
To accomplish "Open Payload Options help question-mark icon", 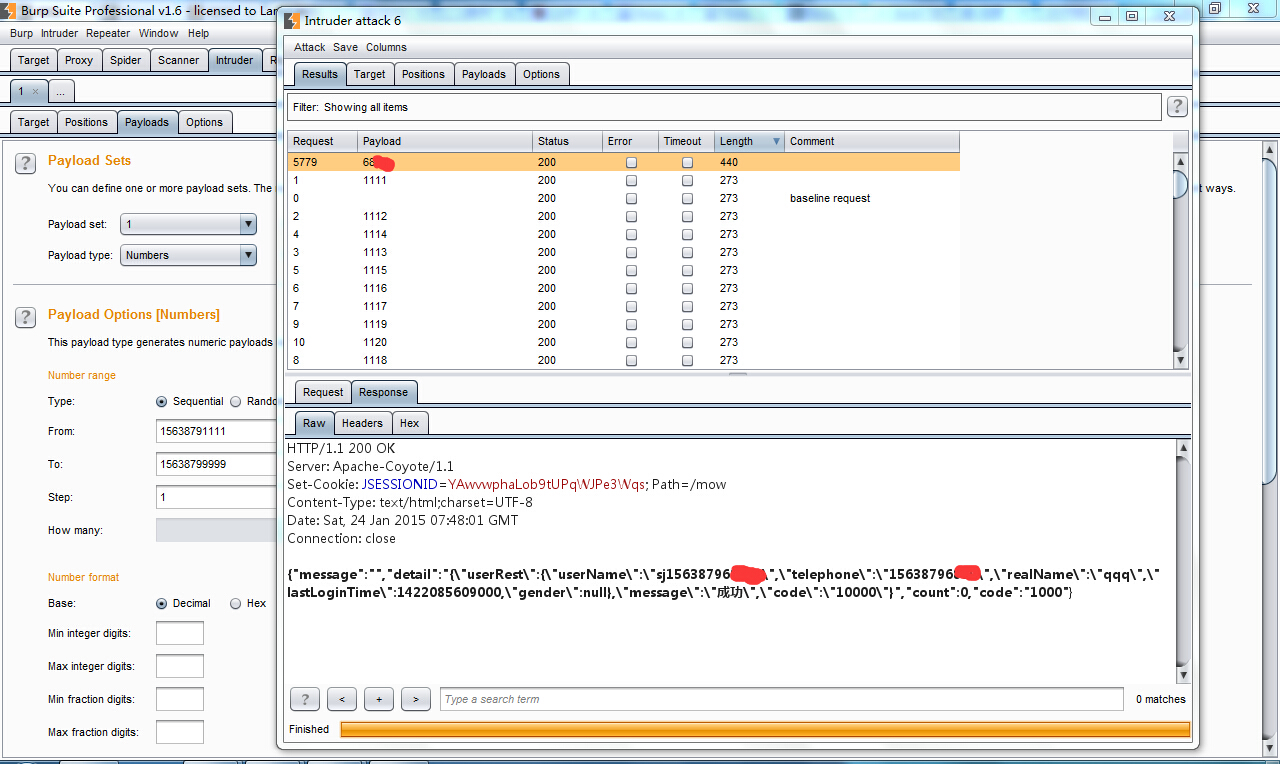I will coord(25,317).
